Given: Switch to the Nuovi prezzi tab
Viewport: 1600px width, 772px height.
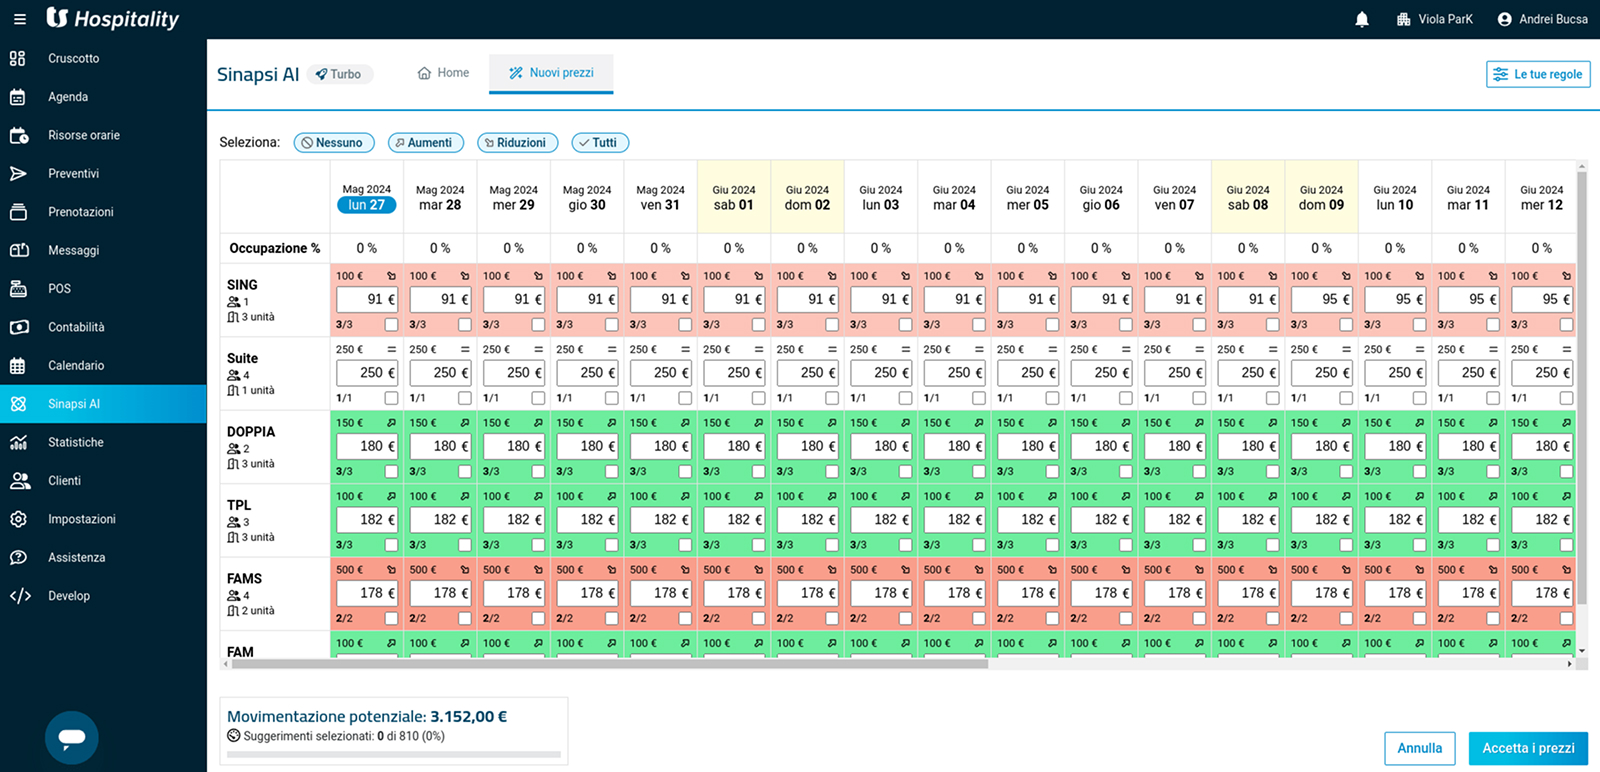Looking at the screenshot, I should tap(551, 73).
